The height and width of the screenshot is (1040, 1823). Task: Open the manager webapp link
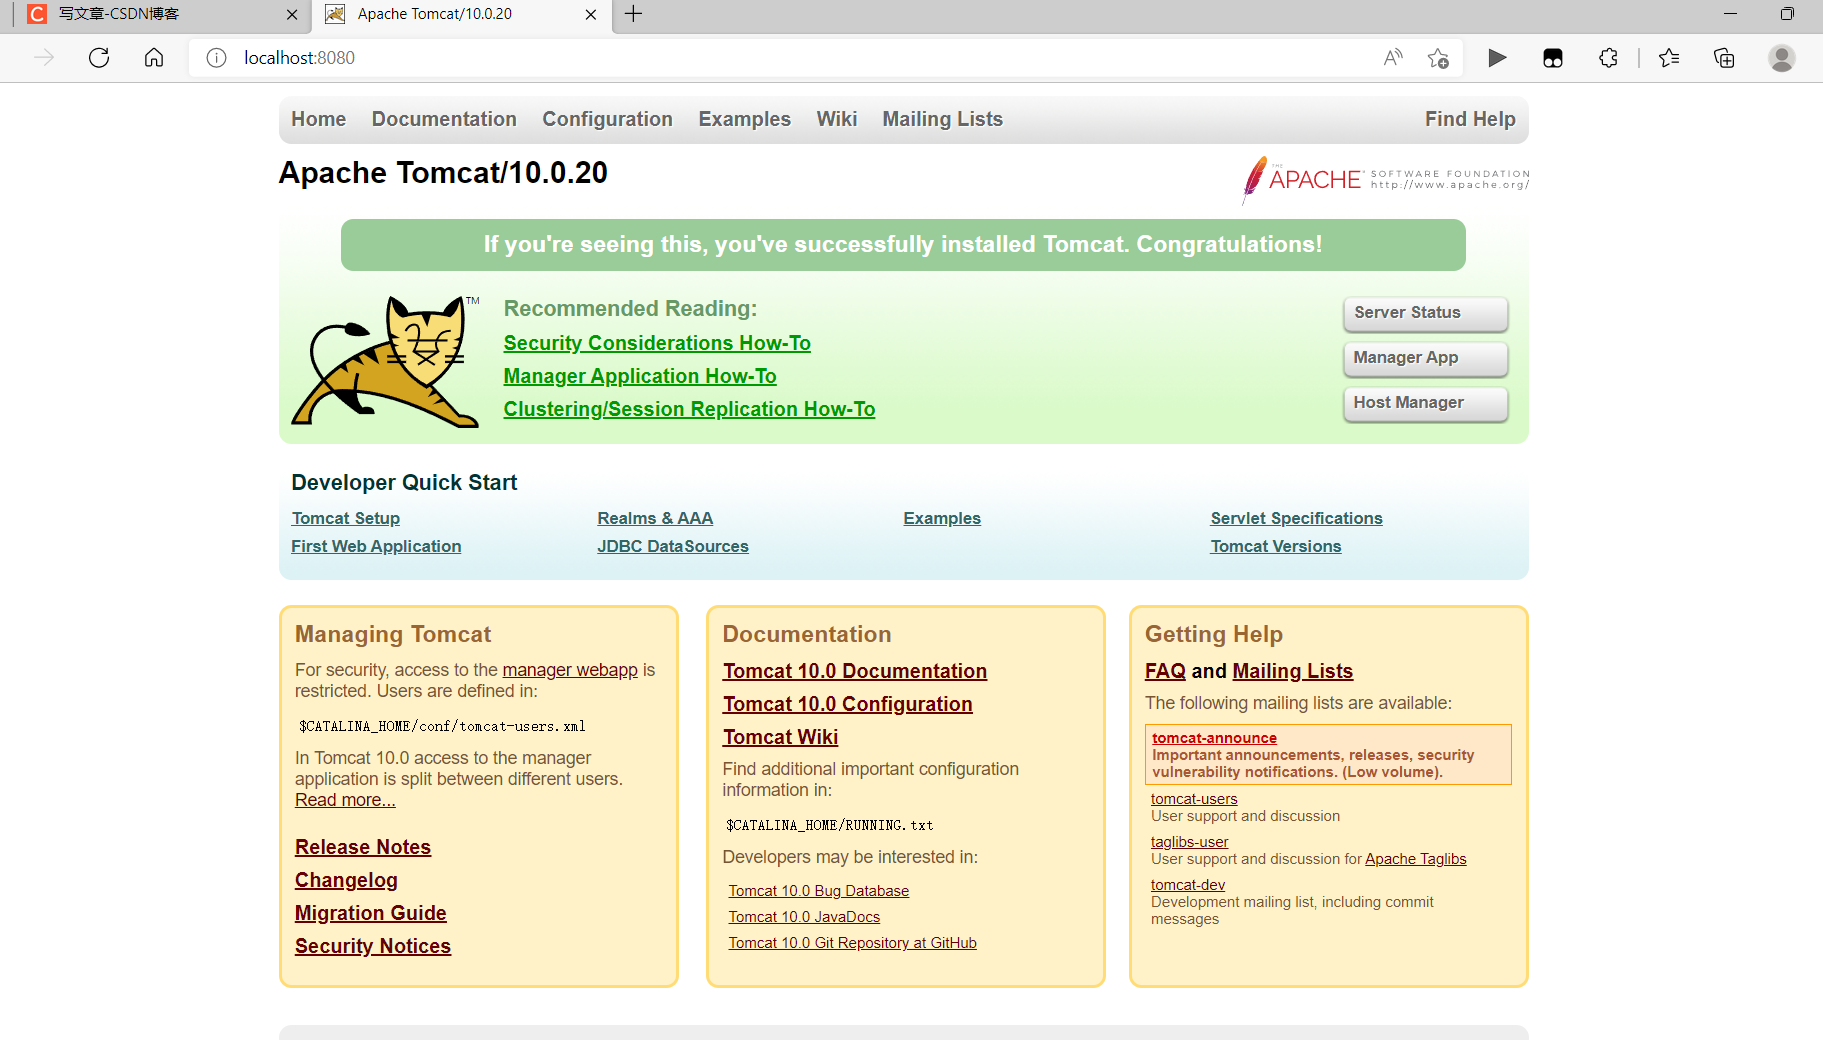tap(570, 670)
